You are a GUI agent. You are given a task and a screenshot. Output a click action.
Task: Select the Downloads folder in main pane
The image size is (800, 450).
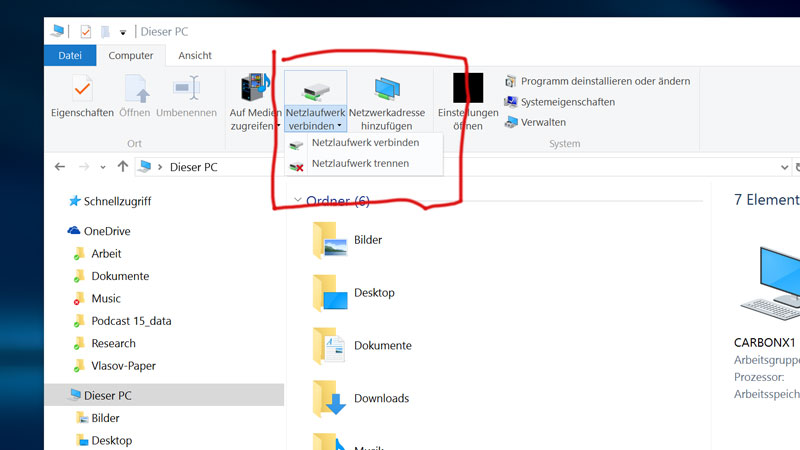tap(361, 398)
